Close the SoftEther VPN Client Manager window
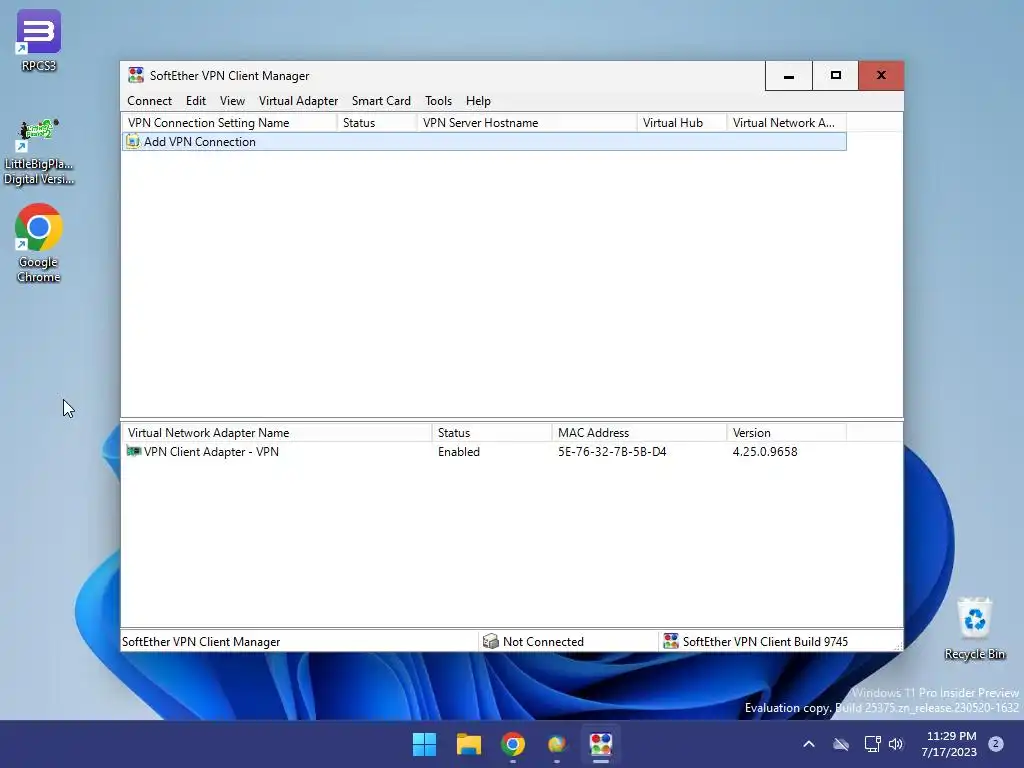The width and height of the screenshot is (1024, 768). click(881, 76)
